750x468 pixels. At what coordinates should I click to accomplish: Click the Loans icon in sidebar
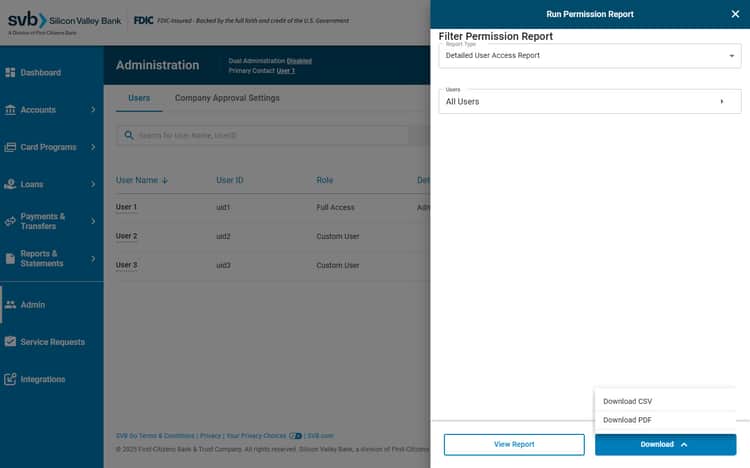[x=10, y=184]
